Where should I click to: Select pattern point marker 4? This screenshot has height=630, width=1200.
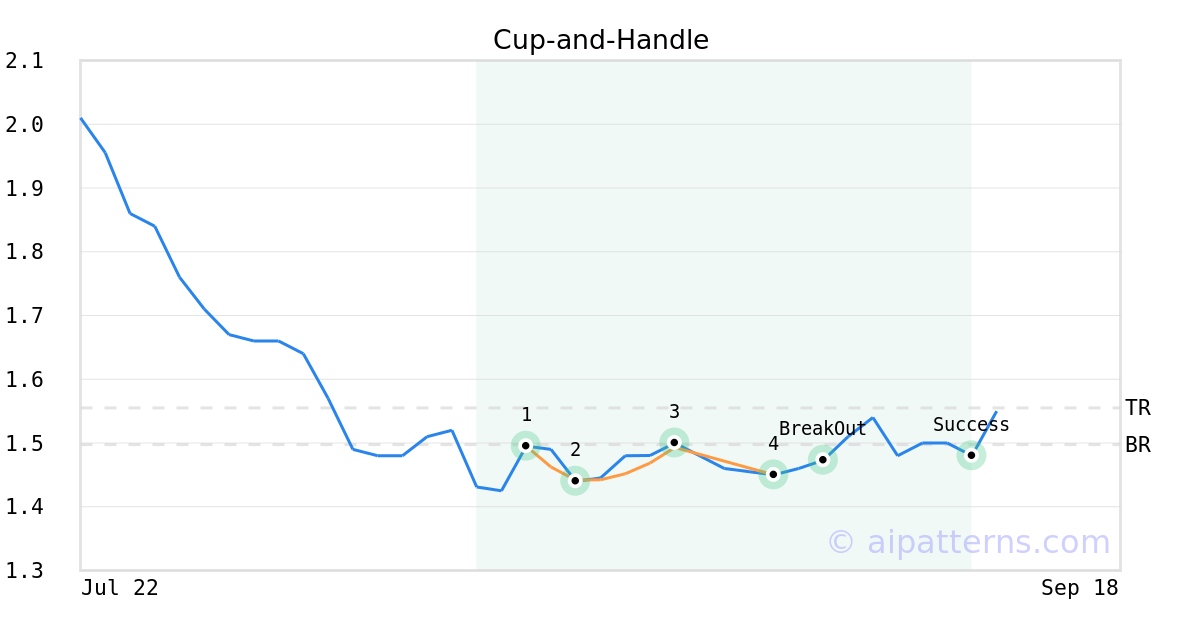coord(773,474)
